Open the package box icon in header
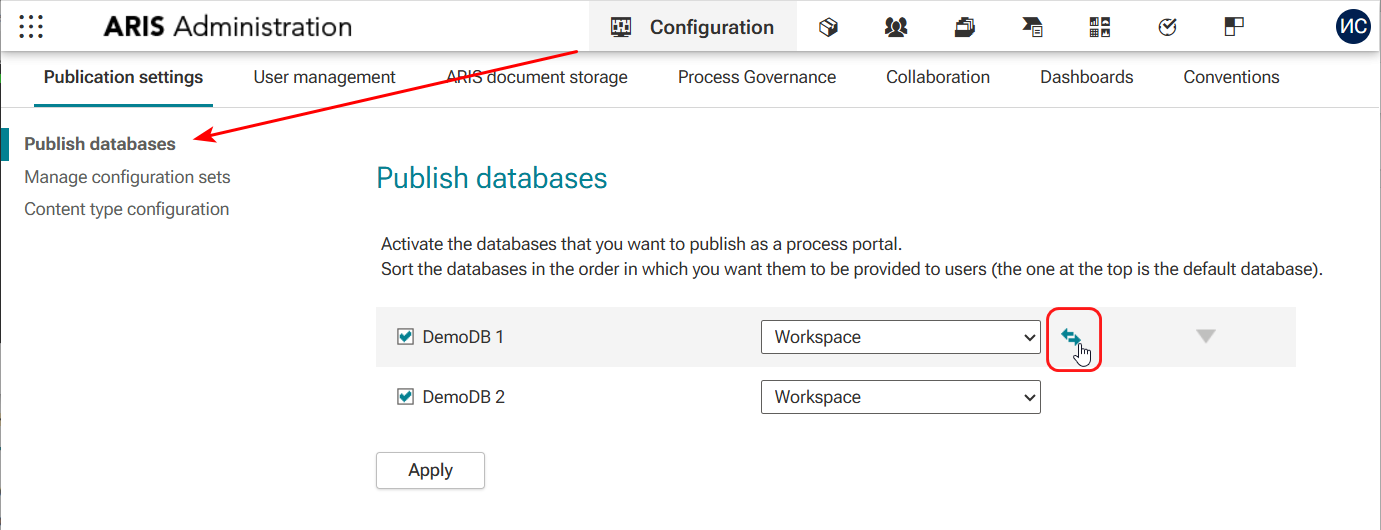The height and width of the screenshot is (530, 1381). (x=828, y=27)
